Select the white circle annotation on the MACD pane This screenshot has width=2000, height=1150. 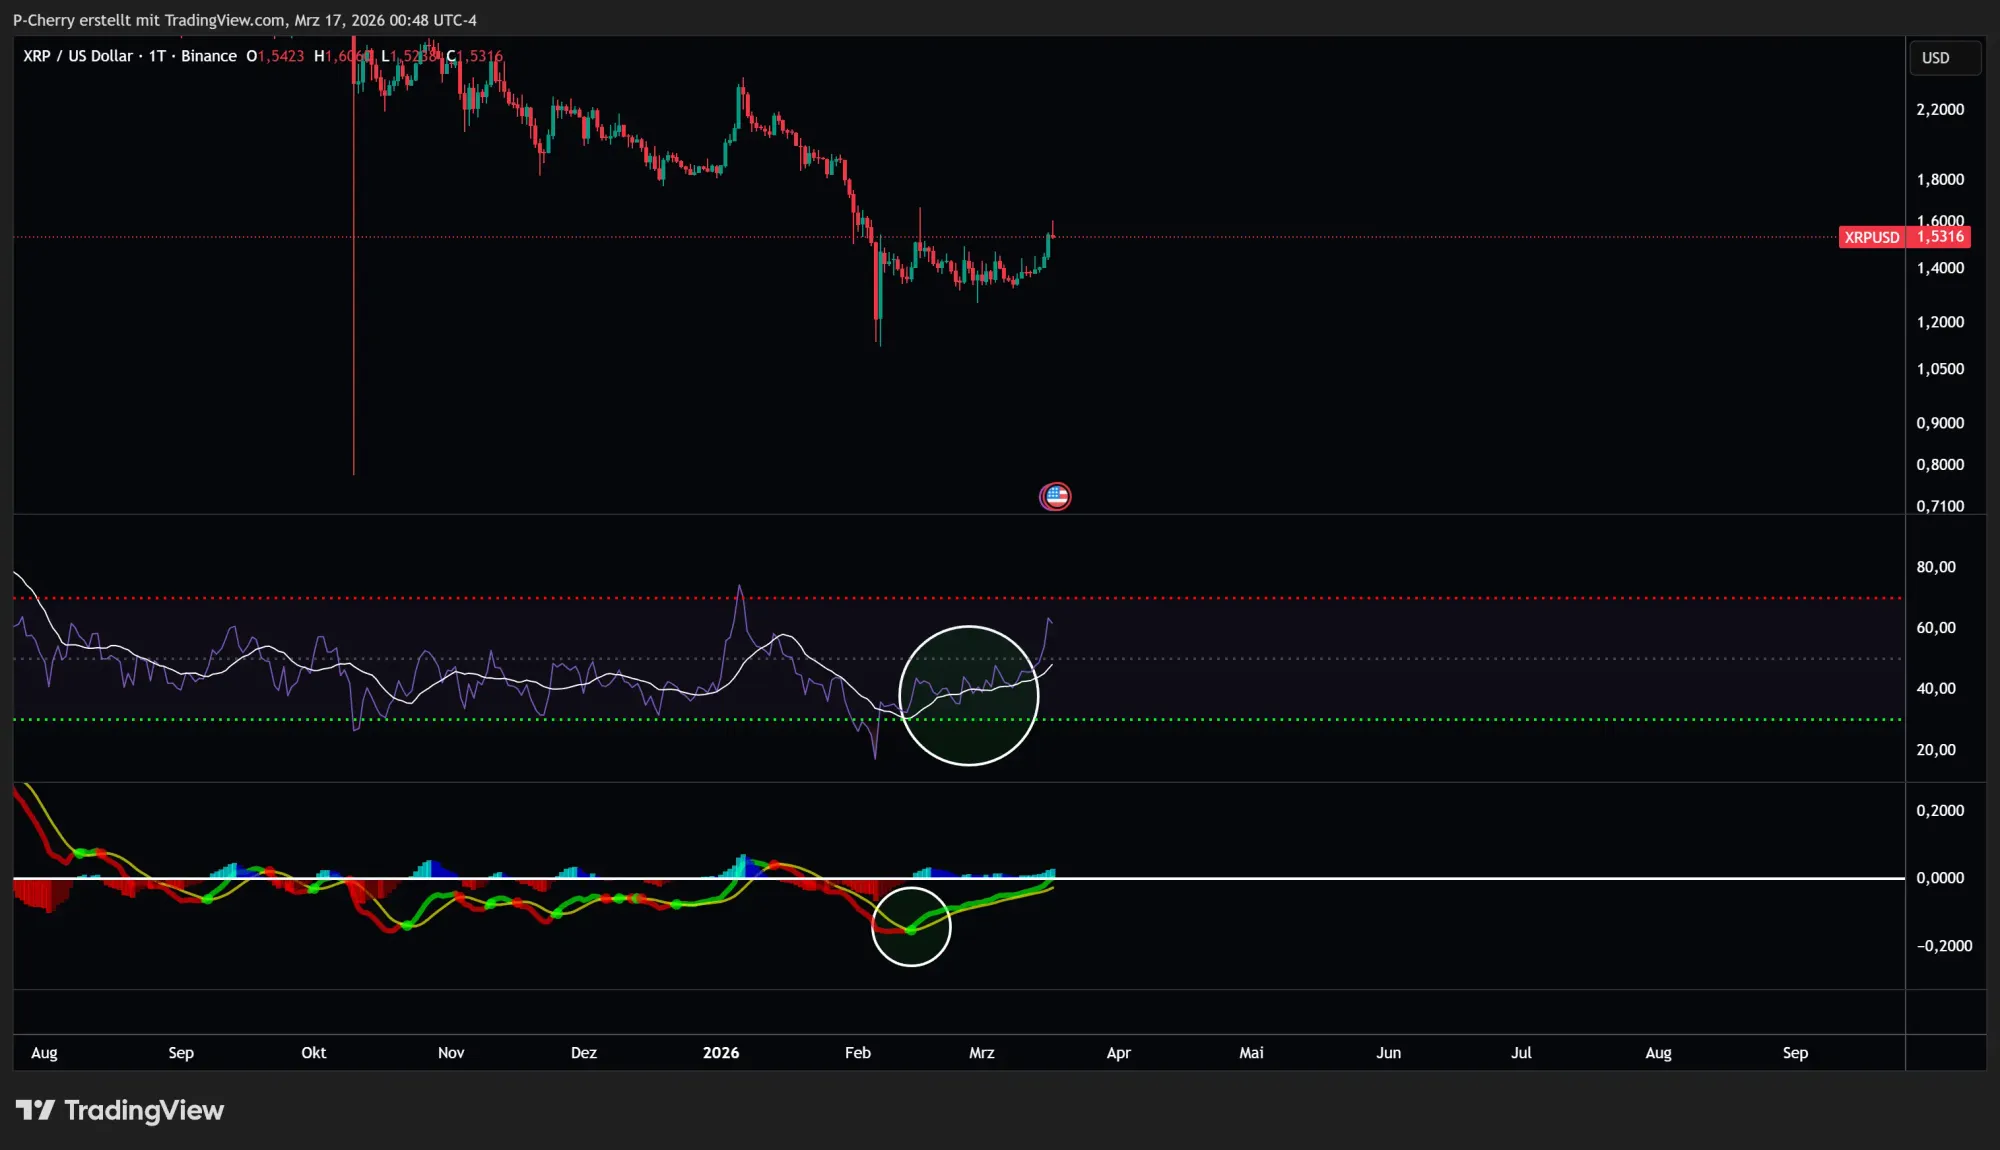point(911,925)
